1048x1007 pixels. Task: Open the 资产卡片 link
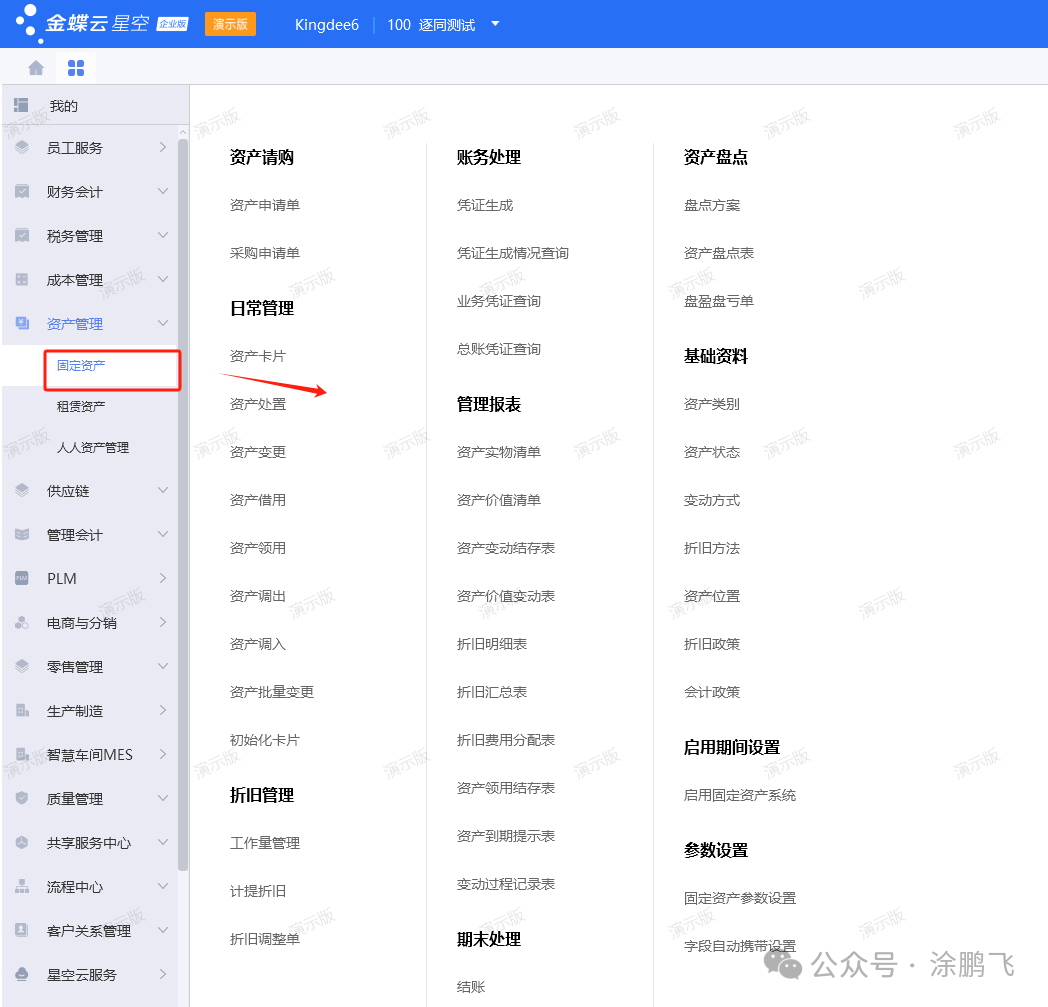click(258, 356)
